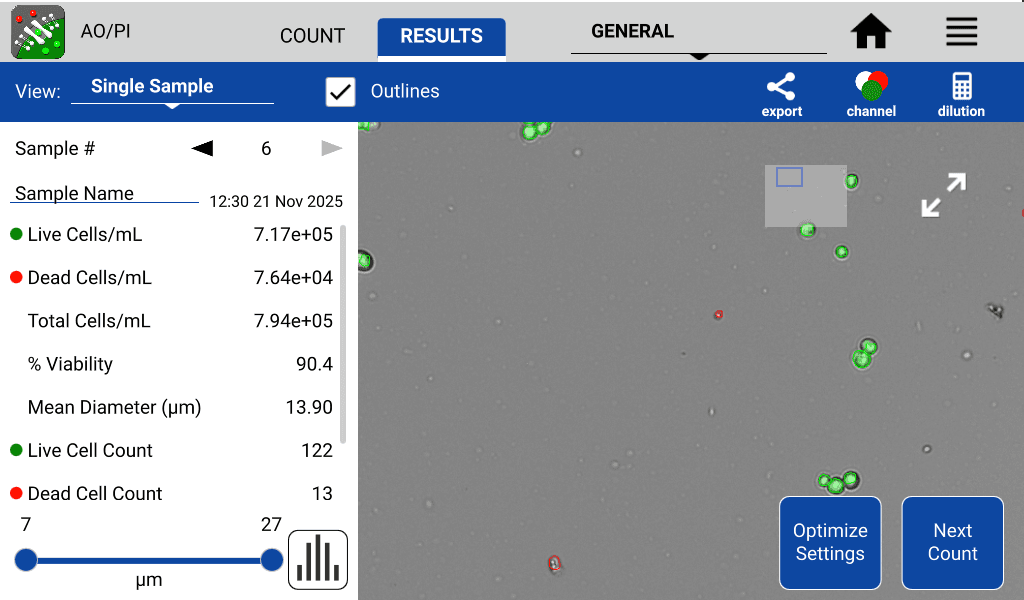Go to the home screen icon
Viewport: 1024px width, 600px height.
coord(871,32)
